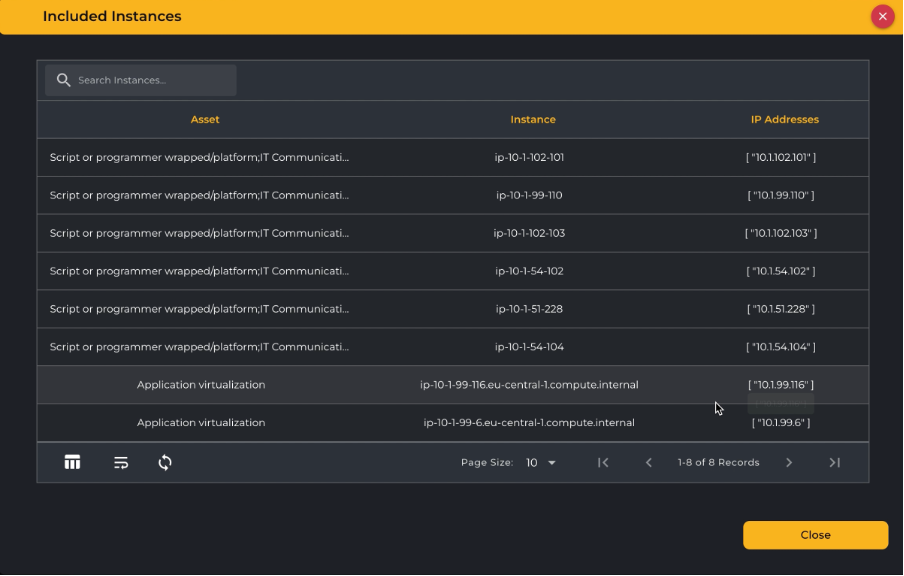904x576 pixels.
Task: Click the columns layout icon
Action: point(72,462)
